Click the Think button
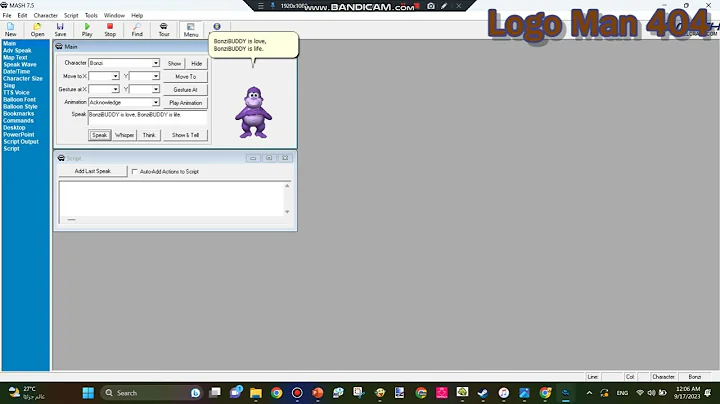This screenshot has width=720, height=404. (149, 135)
